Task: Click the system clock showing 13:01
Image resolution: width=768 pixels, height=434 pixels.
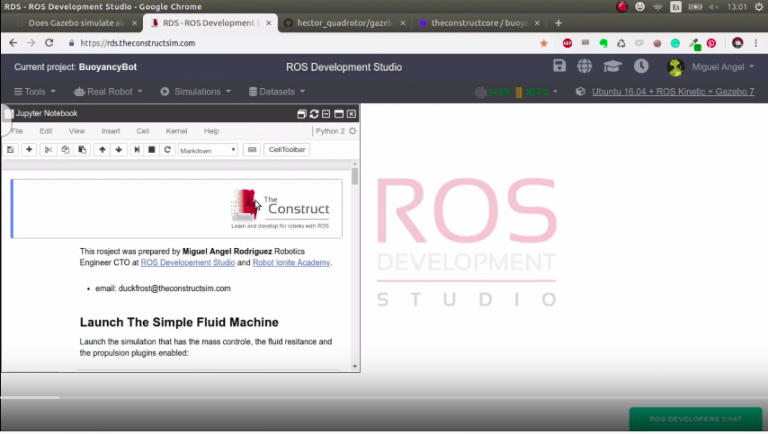Action: (x=737, y=7)
